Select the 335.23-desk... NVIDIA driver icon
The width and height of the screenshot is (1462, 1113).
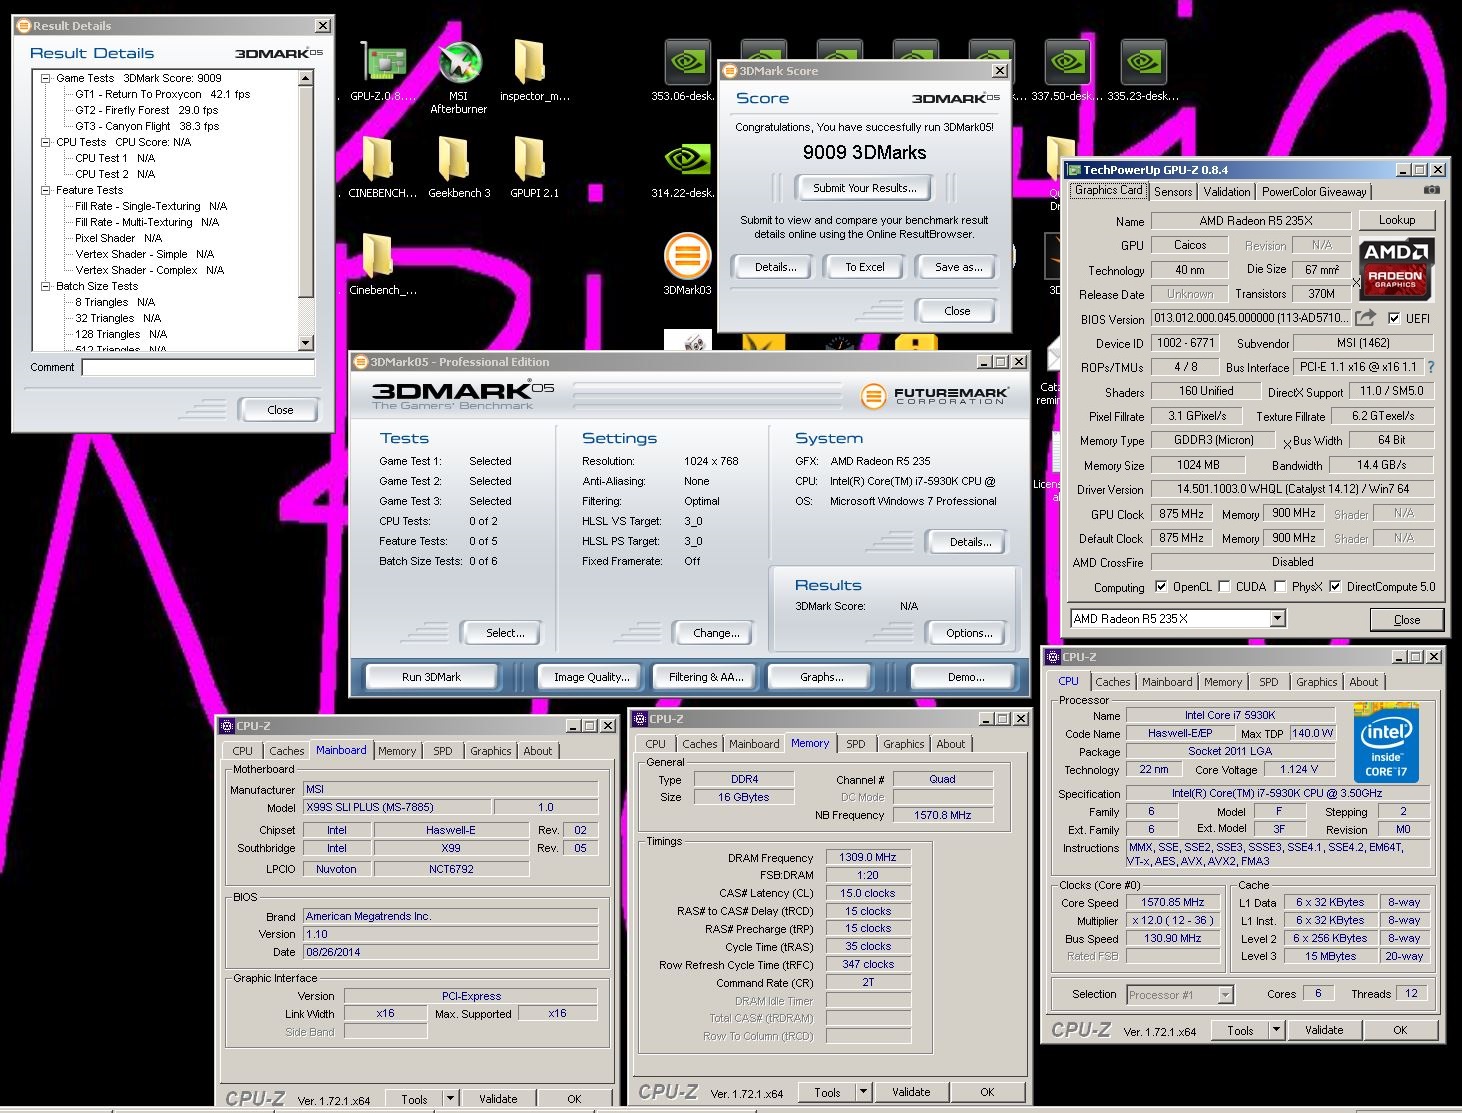click(1143, 64)
